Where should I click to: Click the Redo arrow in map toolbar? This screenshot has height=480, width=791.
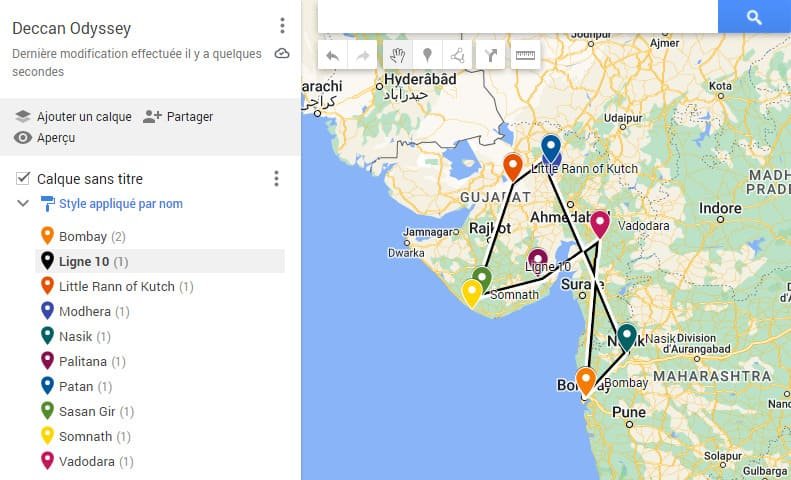pyautogui.click(x=362, y=55)
